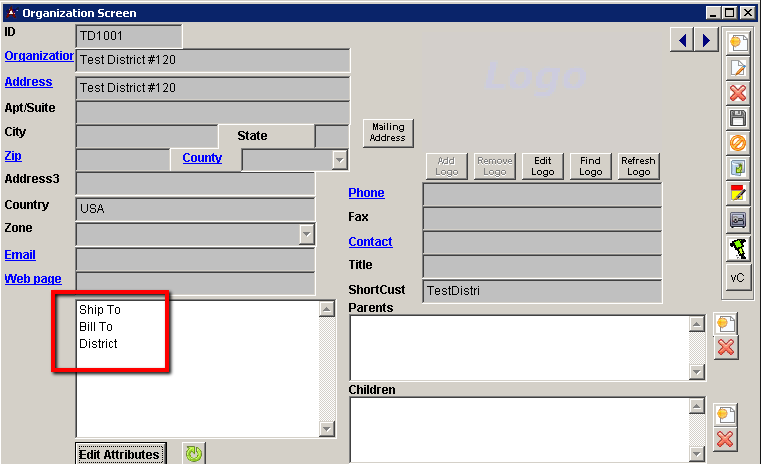
Task: Open the Email link label
Action: point(20,255)
